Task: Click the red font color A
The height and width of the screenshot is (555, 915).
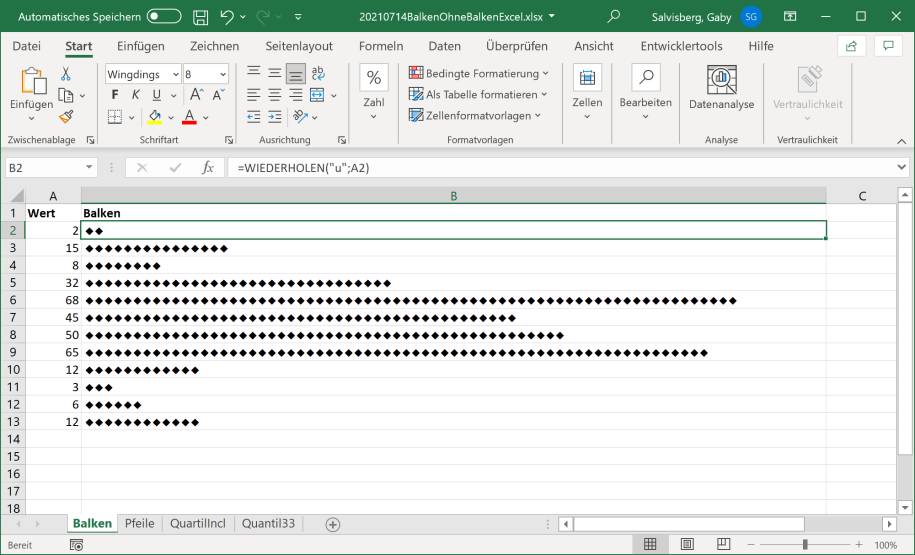Action: (x=189, y=117)
